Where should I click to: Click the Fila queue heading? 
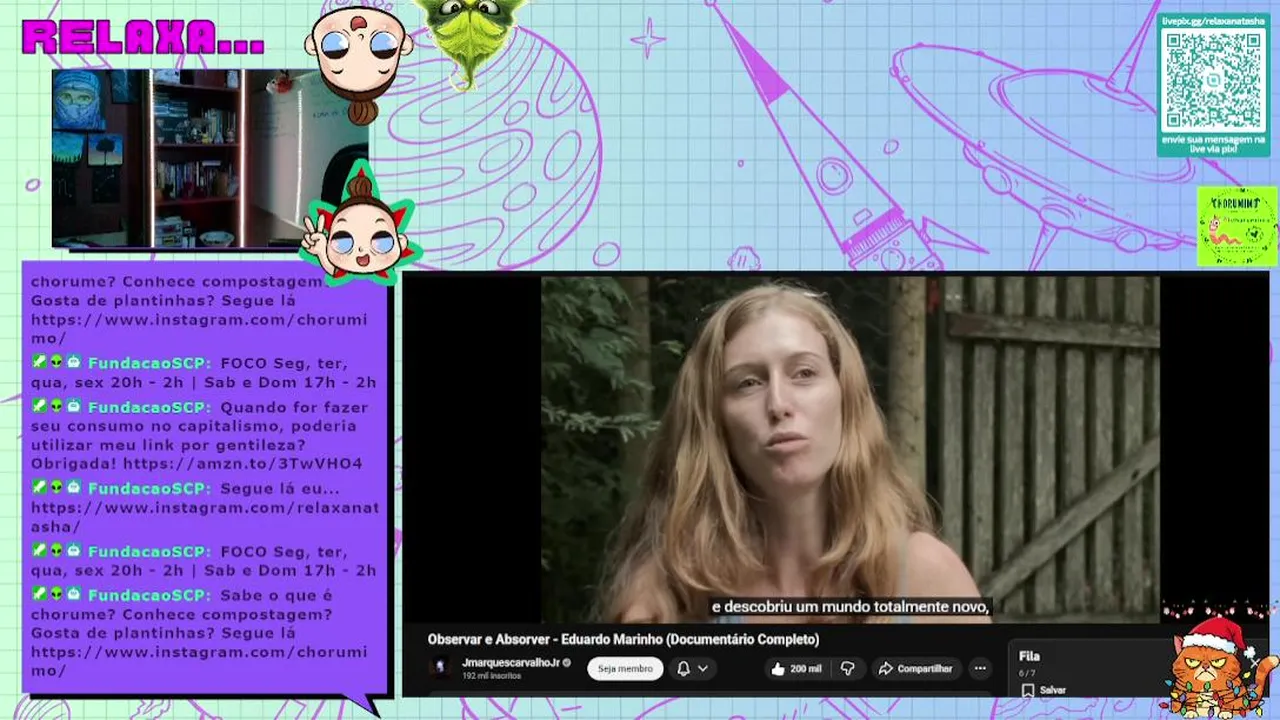(1029, 656)
